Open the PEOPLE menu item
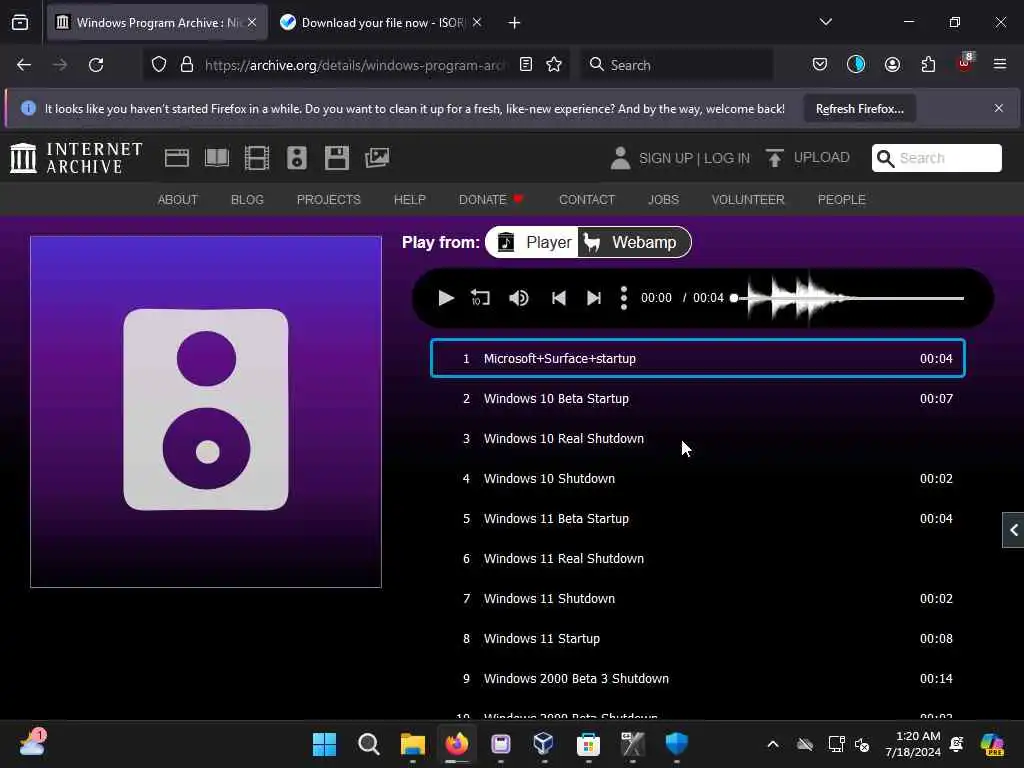Screen dimensions: 1024x768 pyautogui.click(x=842, y=200)
